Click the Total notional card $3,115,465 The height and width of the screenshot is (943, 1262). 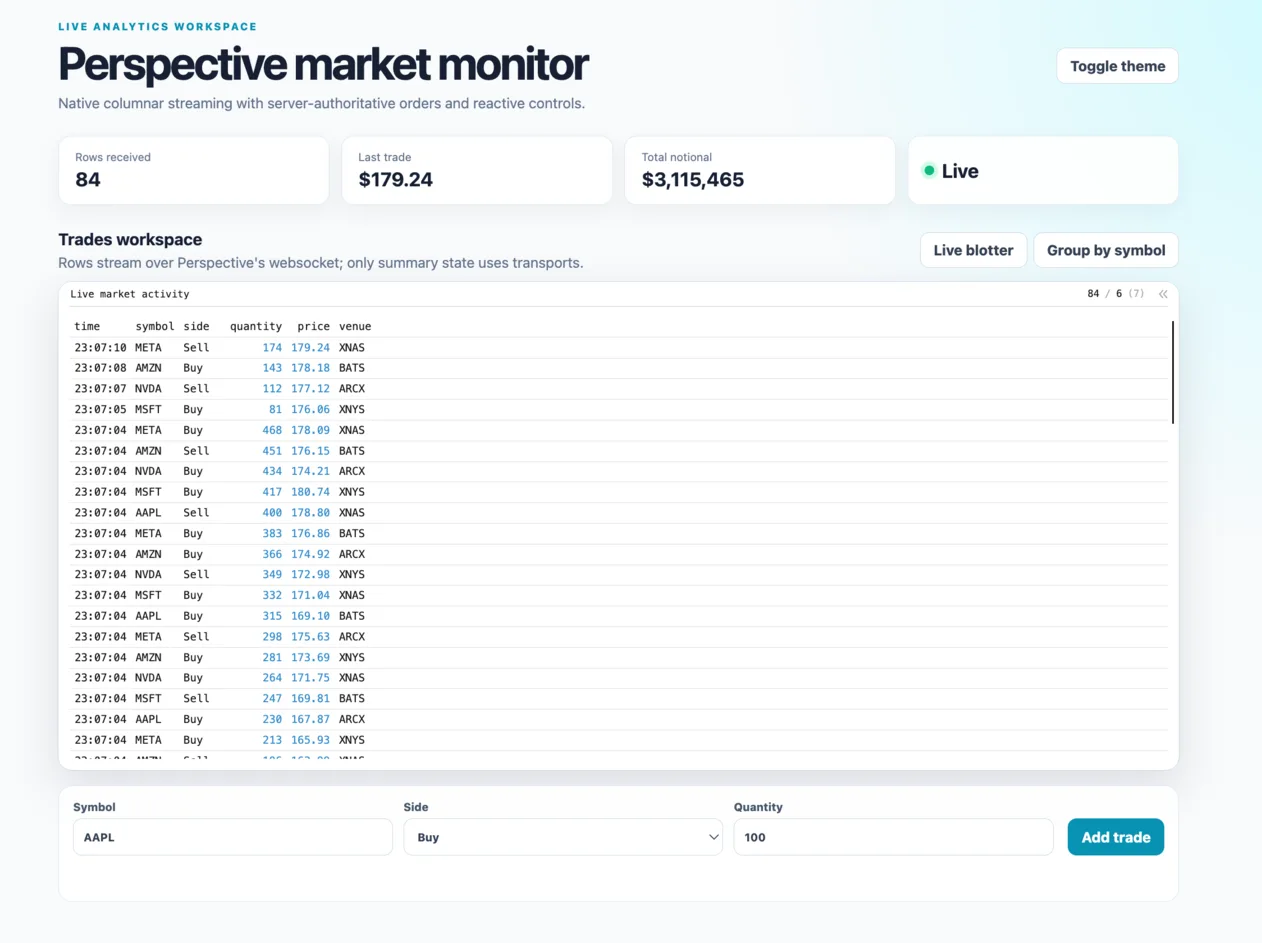(760, 171)
